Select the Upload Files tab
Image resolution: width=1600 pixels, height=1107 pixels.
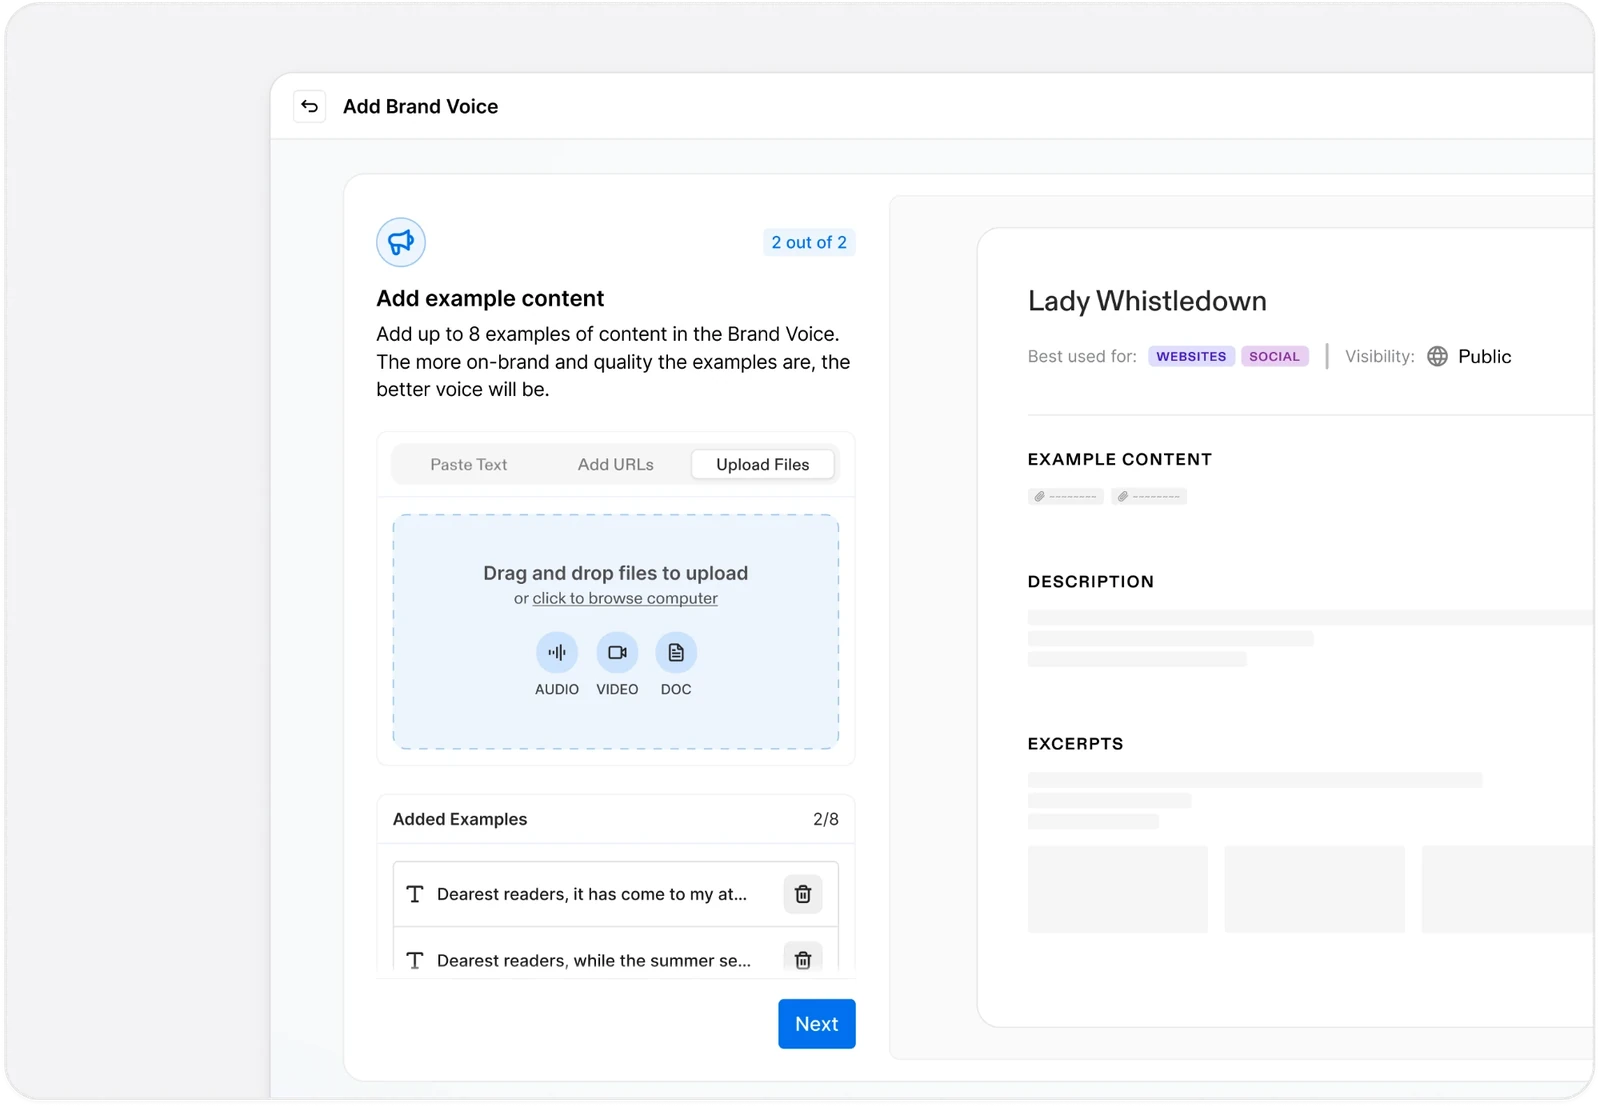(x=763, y=464)
